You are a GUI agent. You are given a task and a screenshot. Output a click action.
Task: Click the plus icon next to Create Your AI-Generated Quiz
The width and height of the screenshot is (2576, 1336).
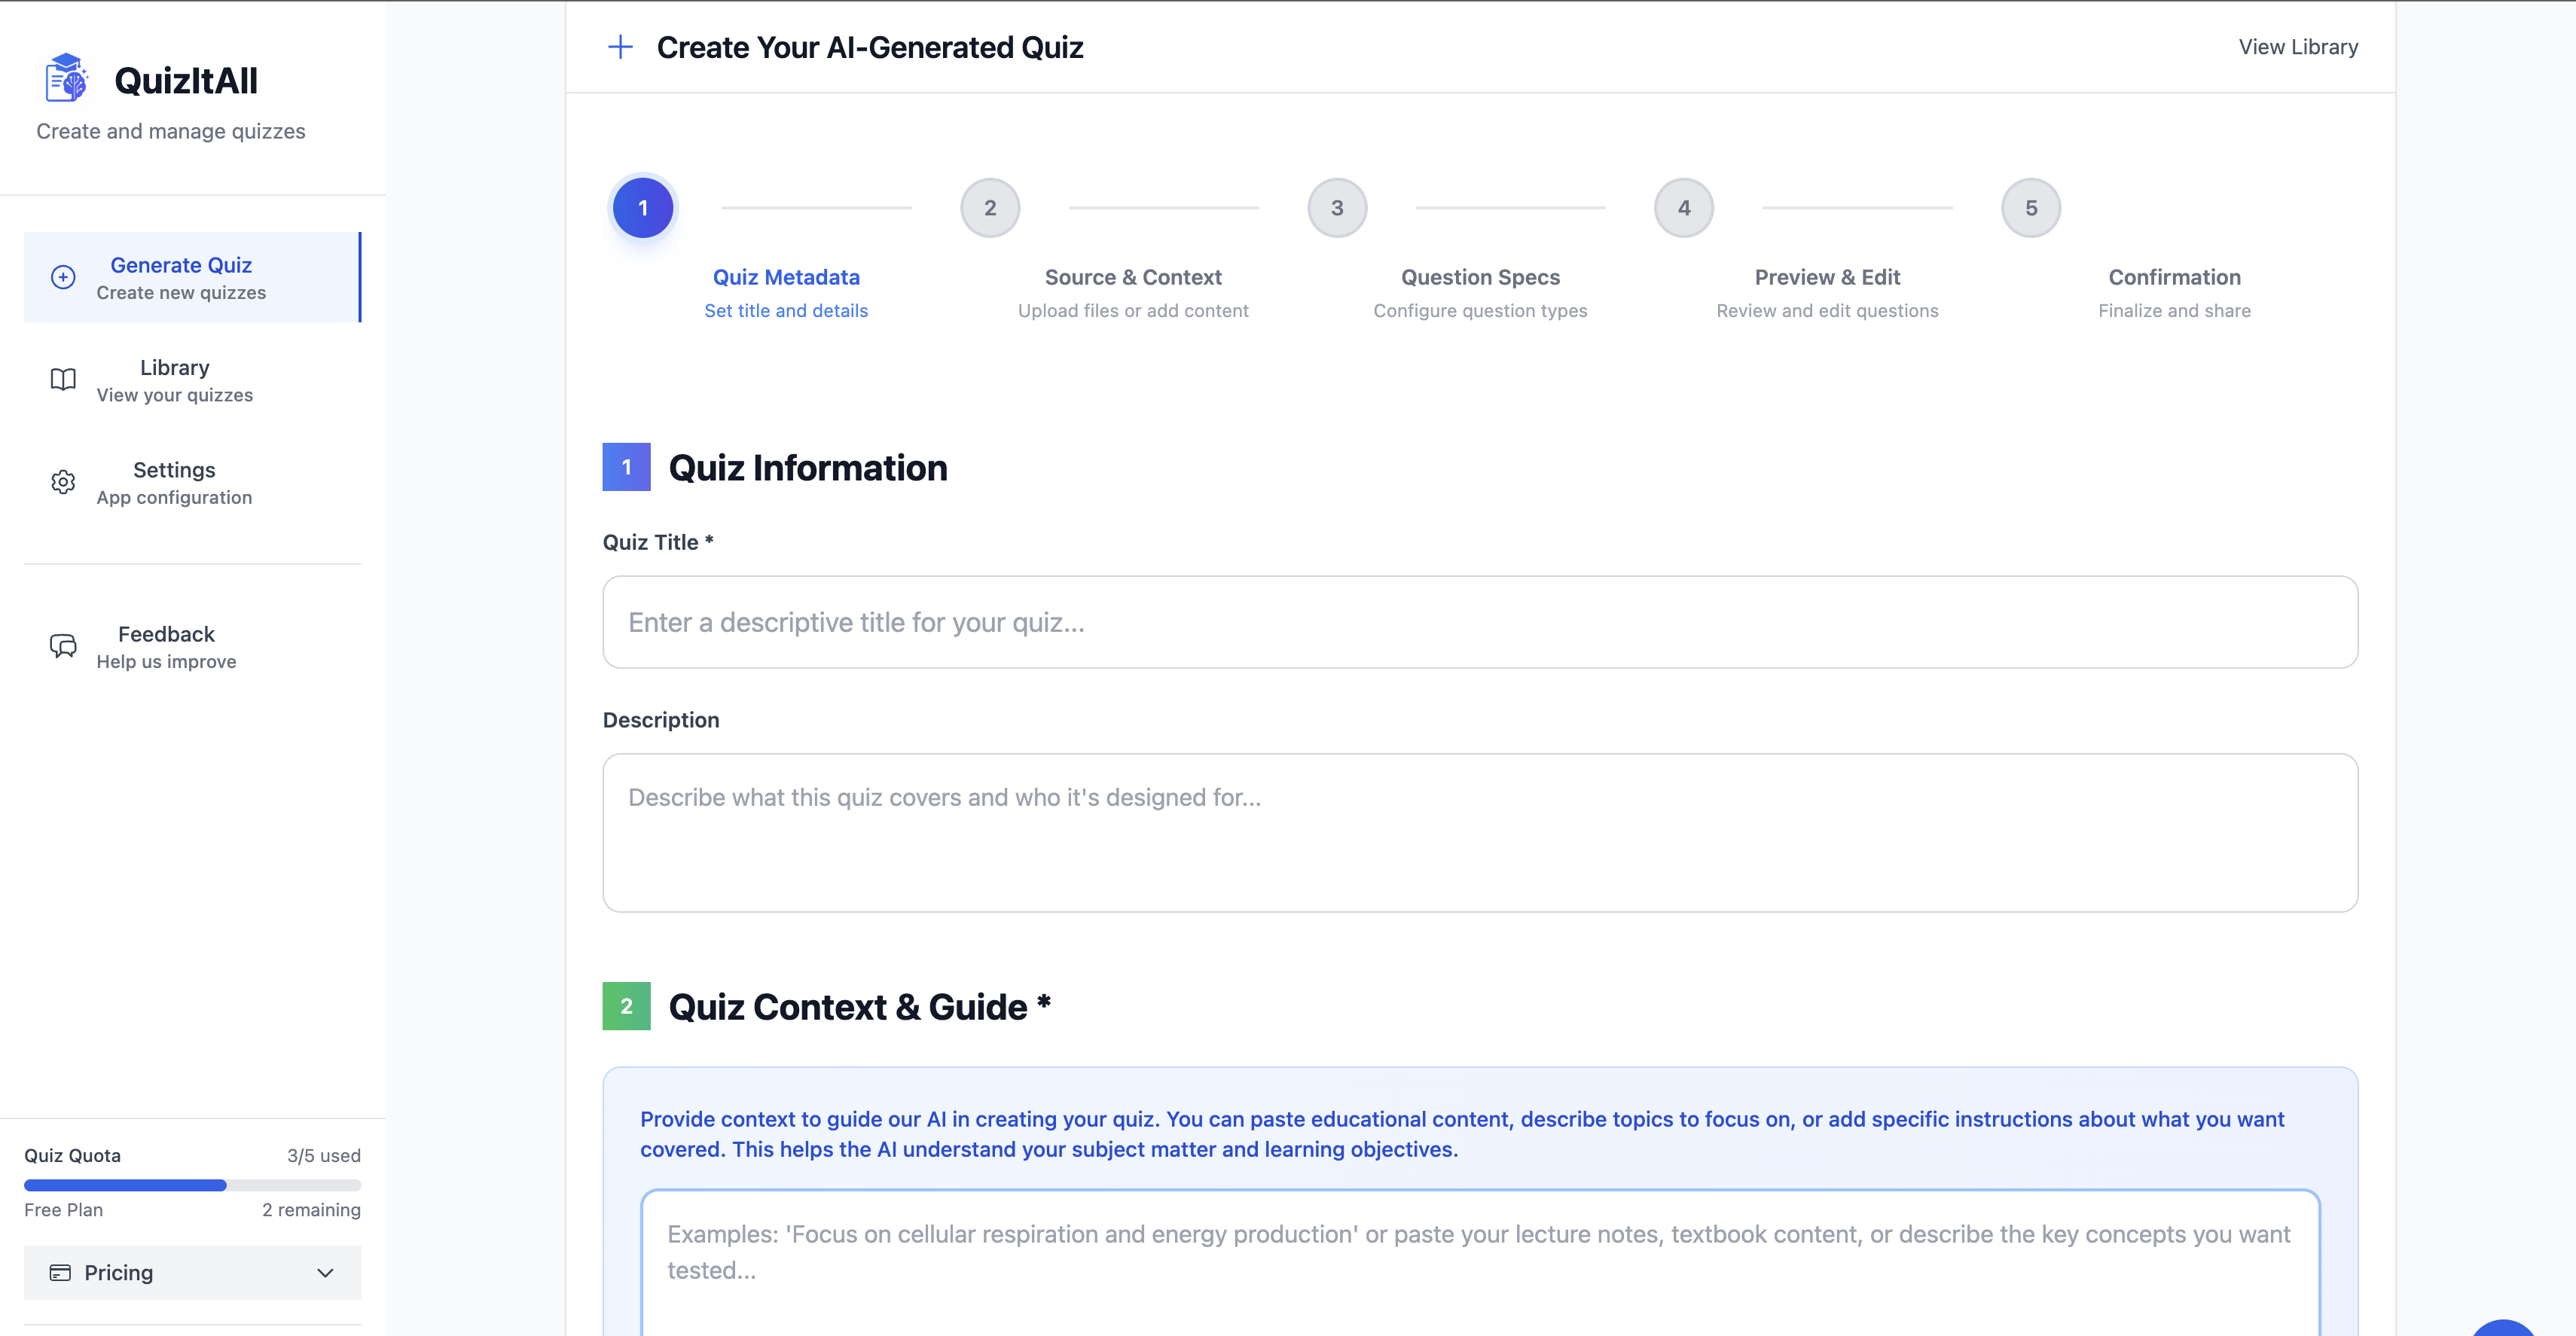[620, 47]
